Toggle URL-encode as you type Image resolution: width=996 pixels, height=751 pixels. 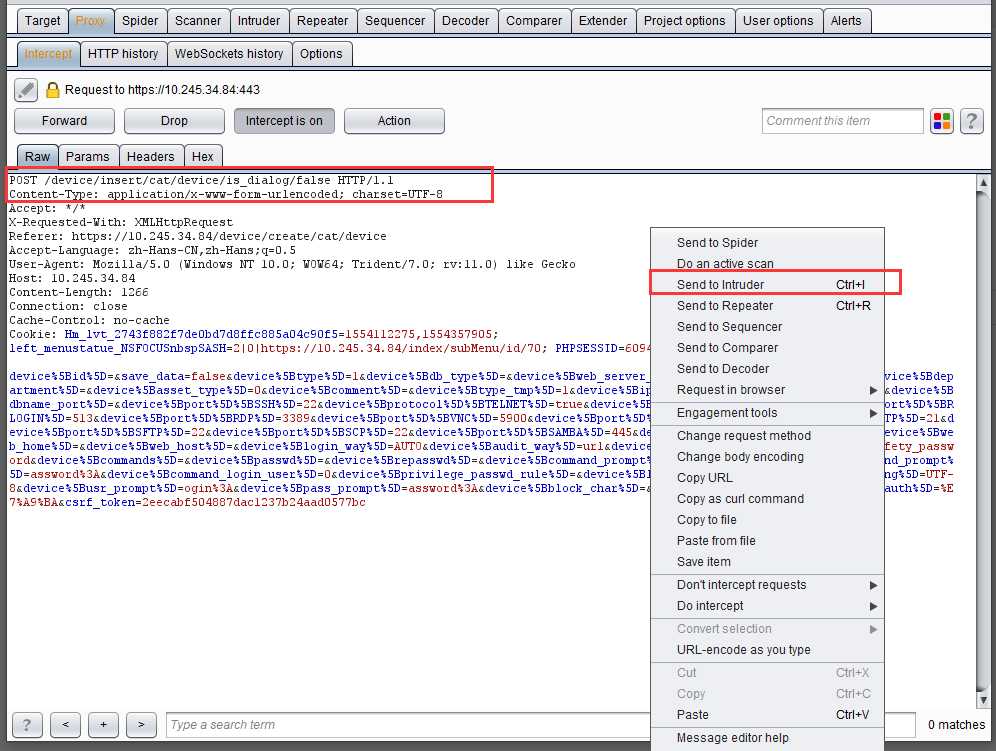point(767,650)
